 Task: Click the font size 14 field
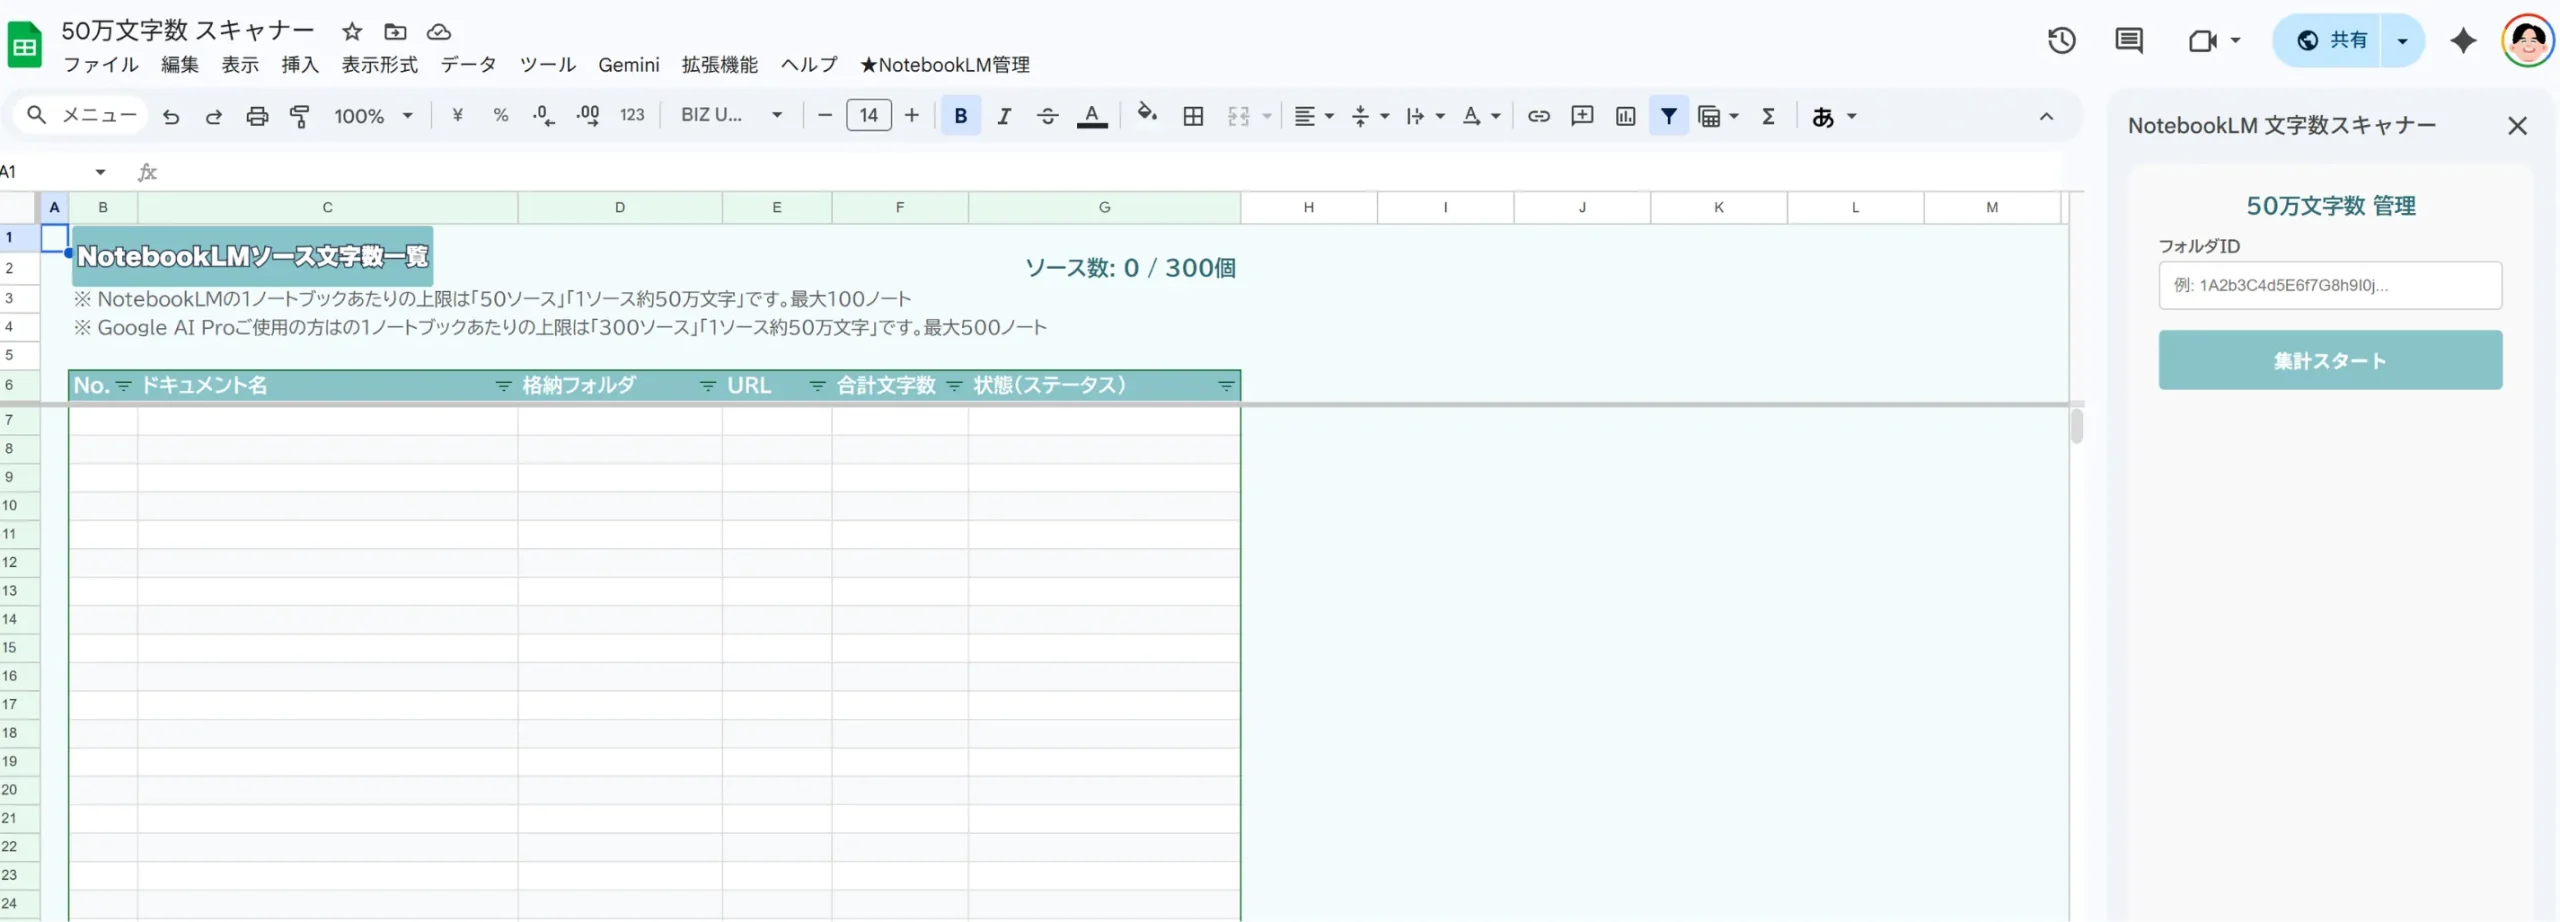(868, 116)
